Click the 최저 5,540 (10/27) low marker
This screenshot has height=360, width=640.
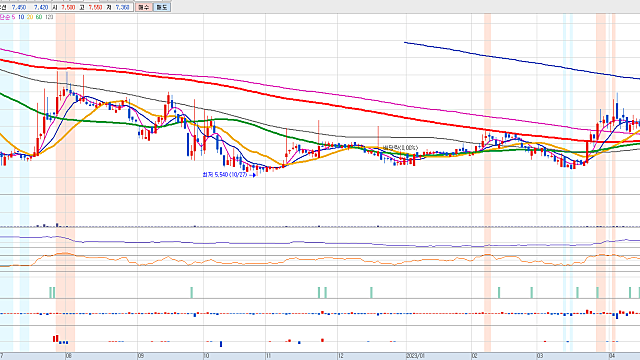[x=229, y=175]
